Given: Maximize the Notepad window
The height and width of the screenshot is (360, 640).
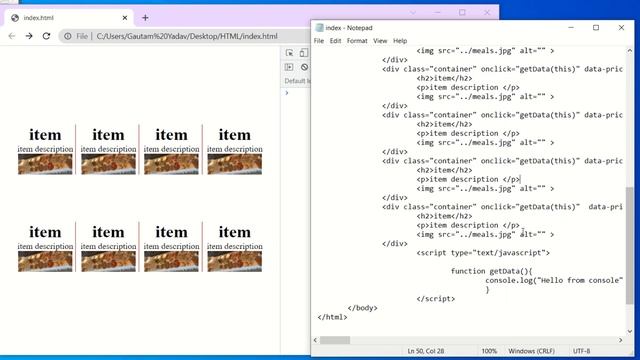Looking at the screenshot, I should coord(596,27).
